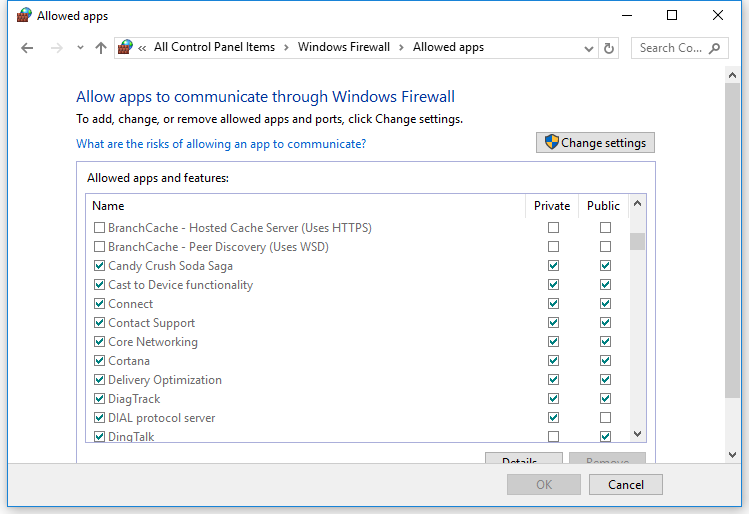Disable Private for Contact Support
This screenshot has height=514, width=749.
click(x=553, y=322)
